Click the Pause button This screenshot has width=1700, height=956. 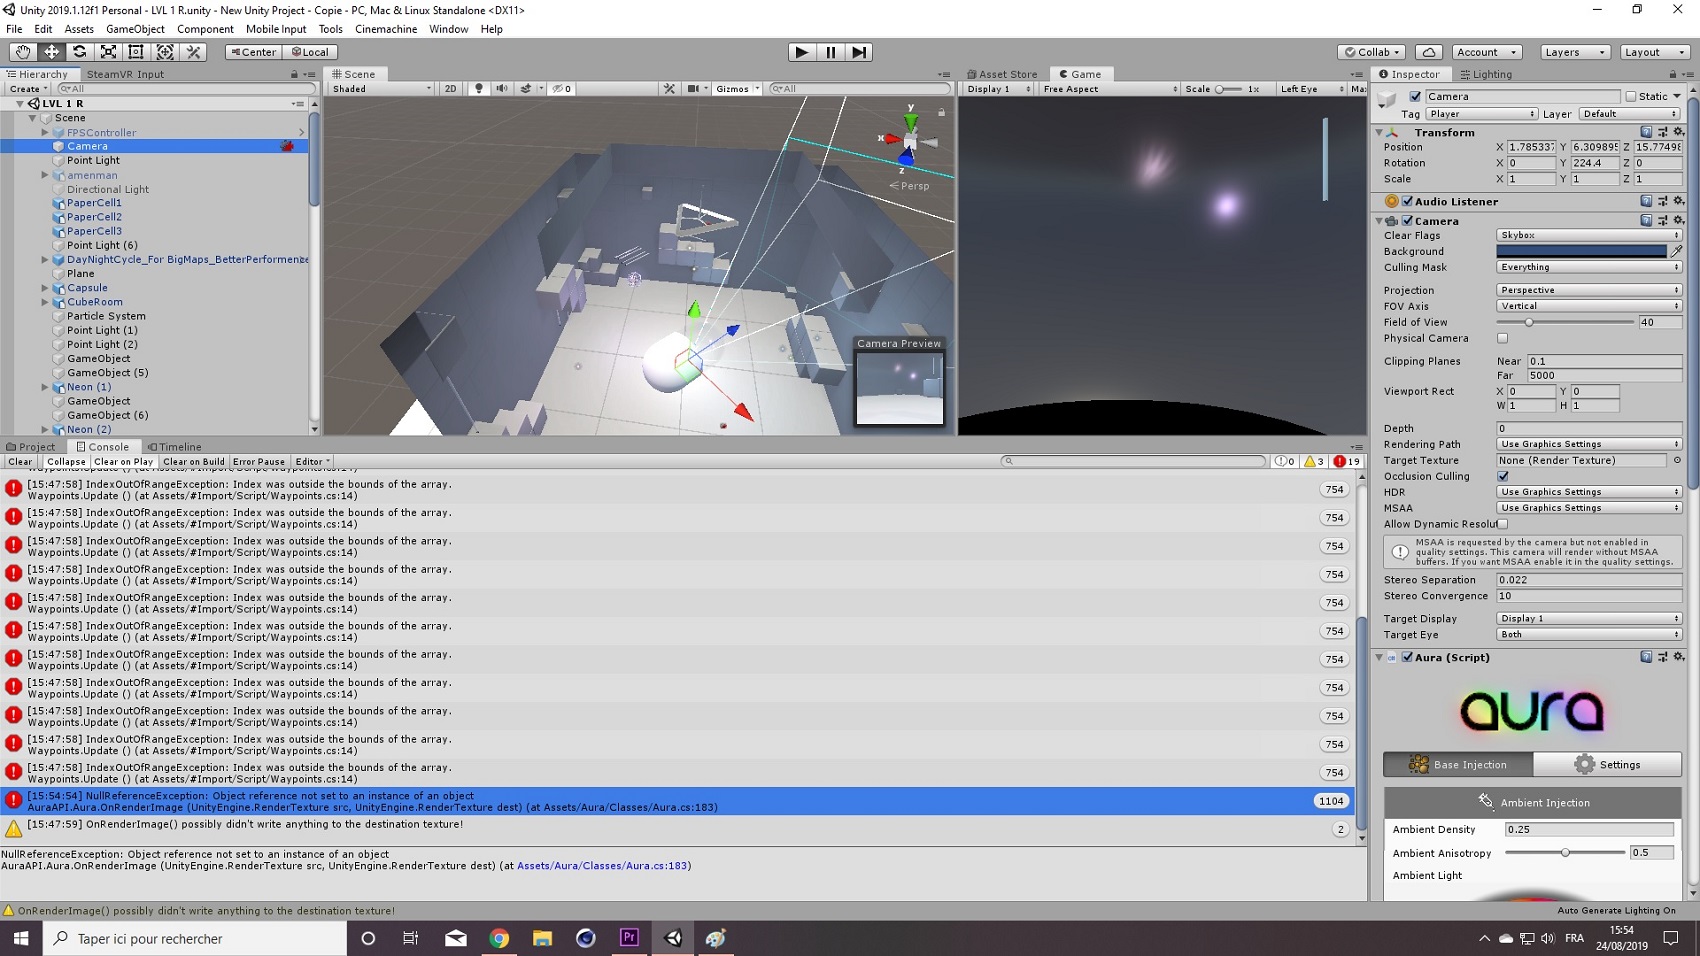coord(830,52)
